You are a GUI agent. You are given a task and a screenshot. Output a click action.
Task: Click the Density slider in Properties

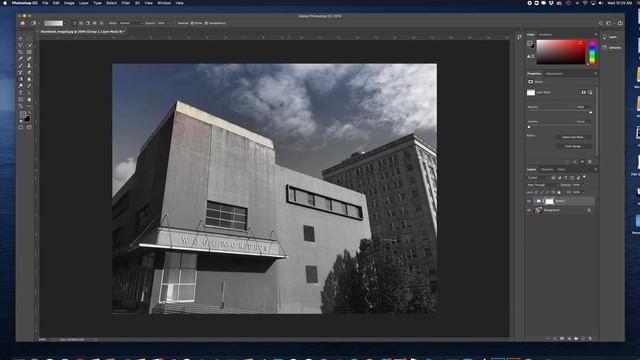point(560,112)
